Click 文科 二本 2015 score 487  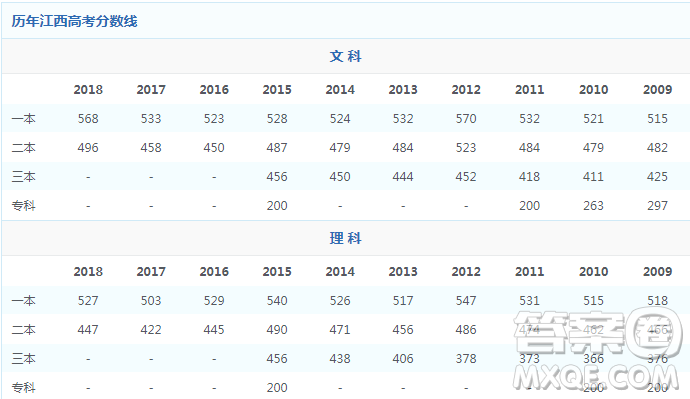point(277,147)
